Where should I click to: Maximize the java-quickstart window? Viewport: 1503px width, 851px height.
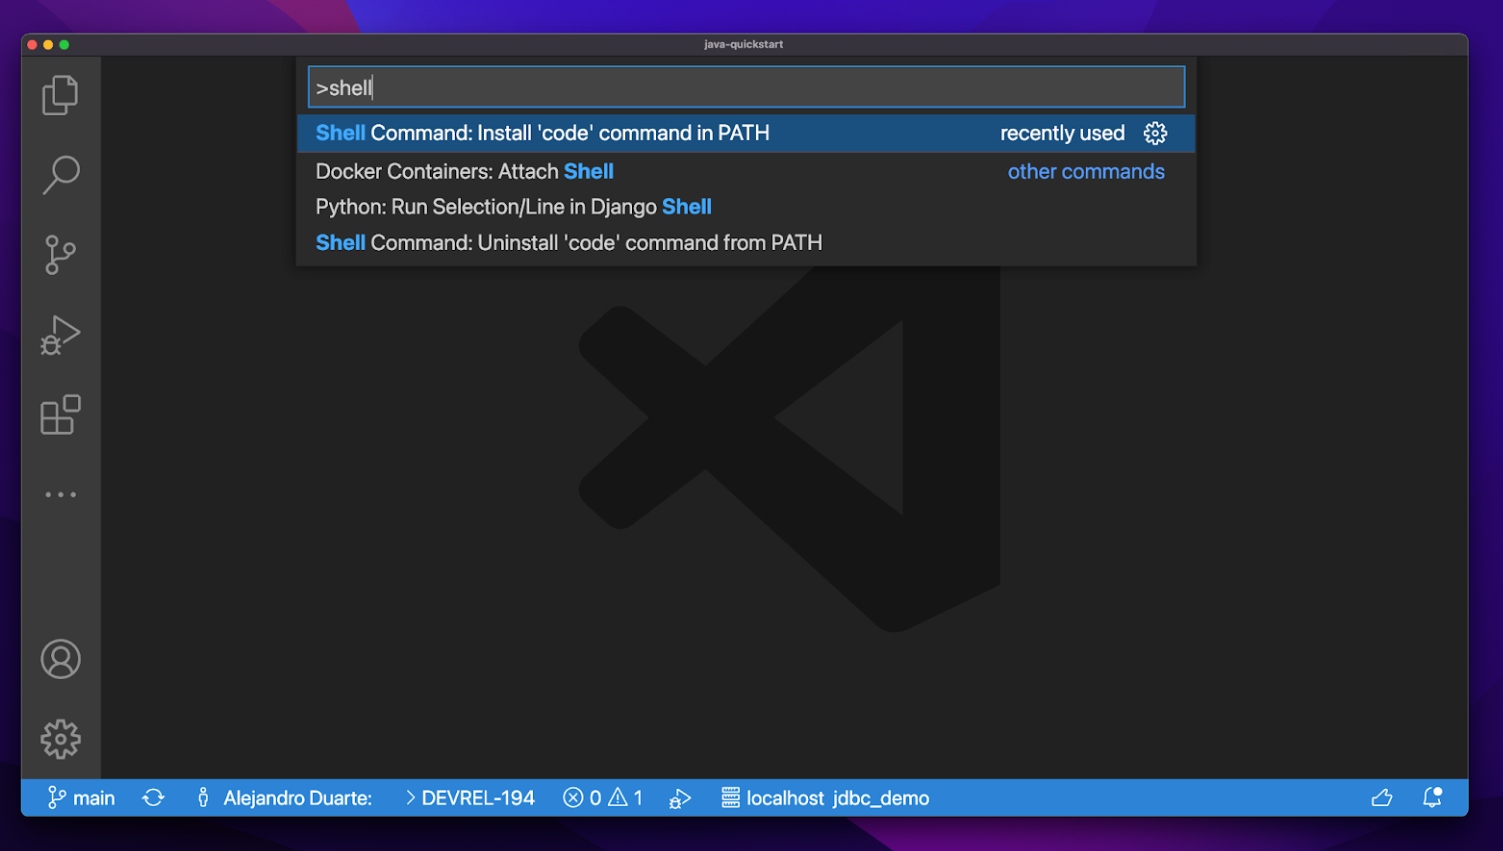pyautogui.click(x=64, y=45)
